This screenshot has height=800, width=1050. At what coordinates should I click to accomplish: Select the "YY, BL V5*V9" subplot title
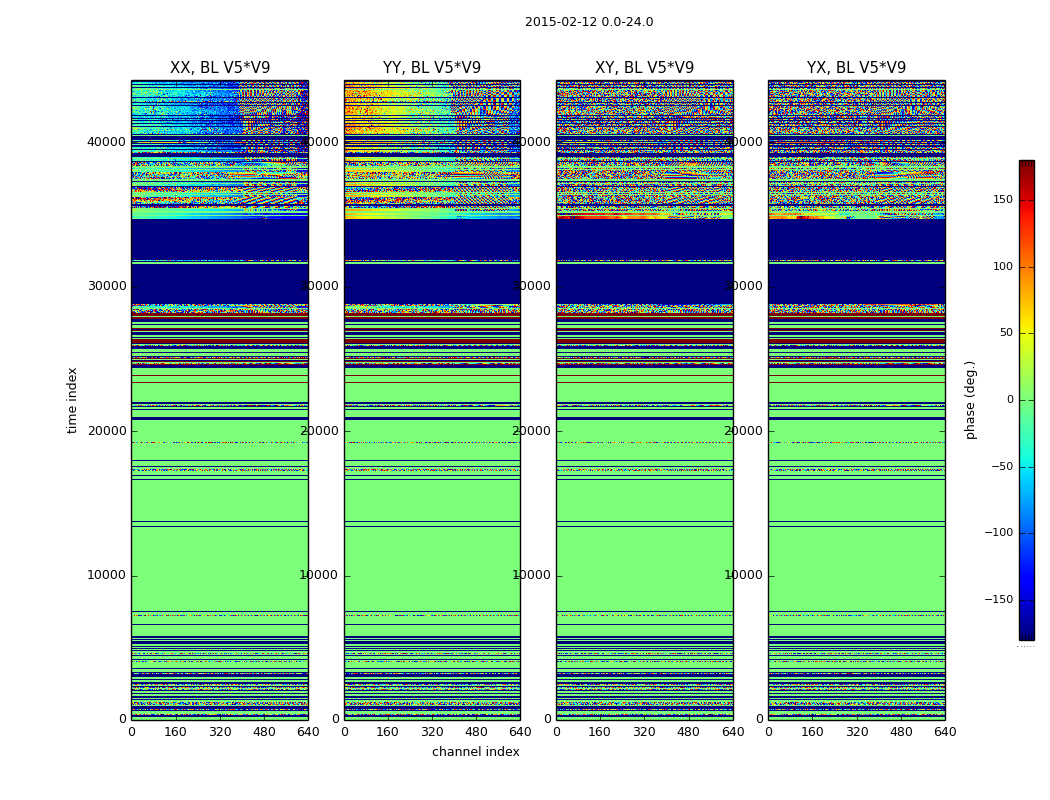point(432,68)
